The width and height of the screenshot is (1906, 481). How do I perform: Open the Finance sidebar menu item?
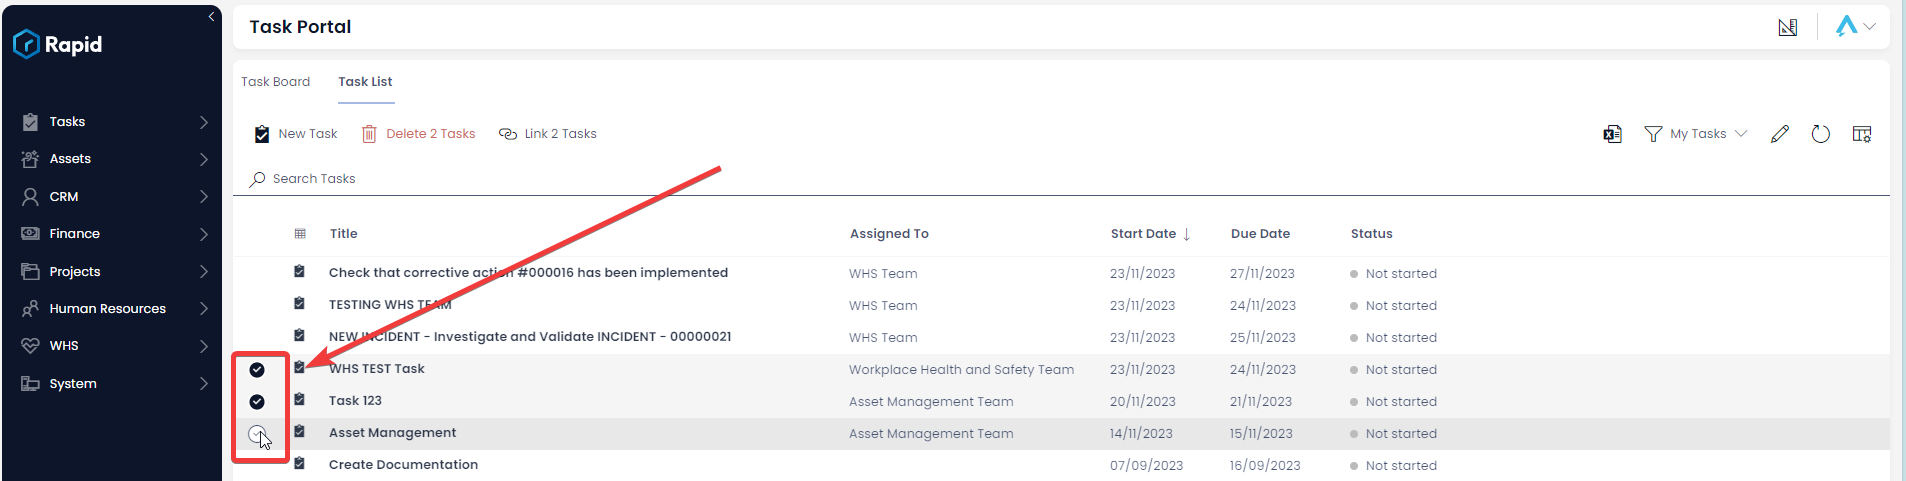(115, 234)
